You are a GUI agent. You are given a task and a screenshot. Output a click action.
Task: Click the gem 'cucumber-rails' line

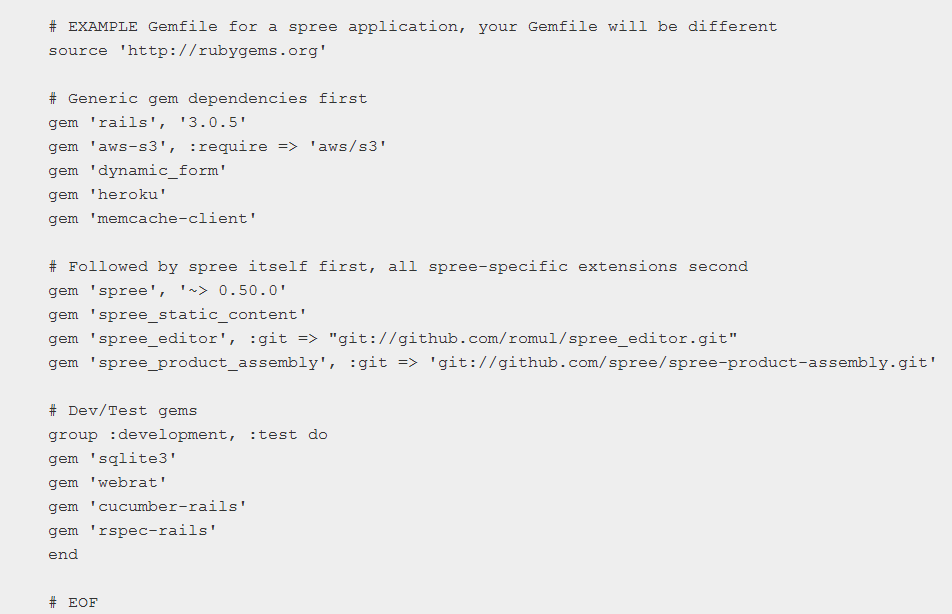[x=148, y=507]
